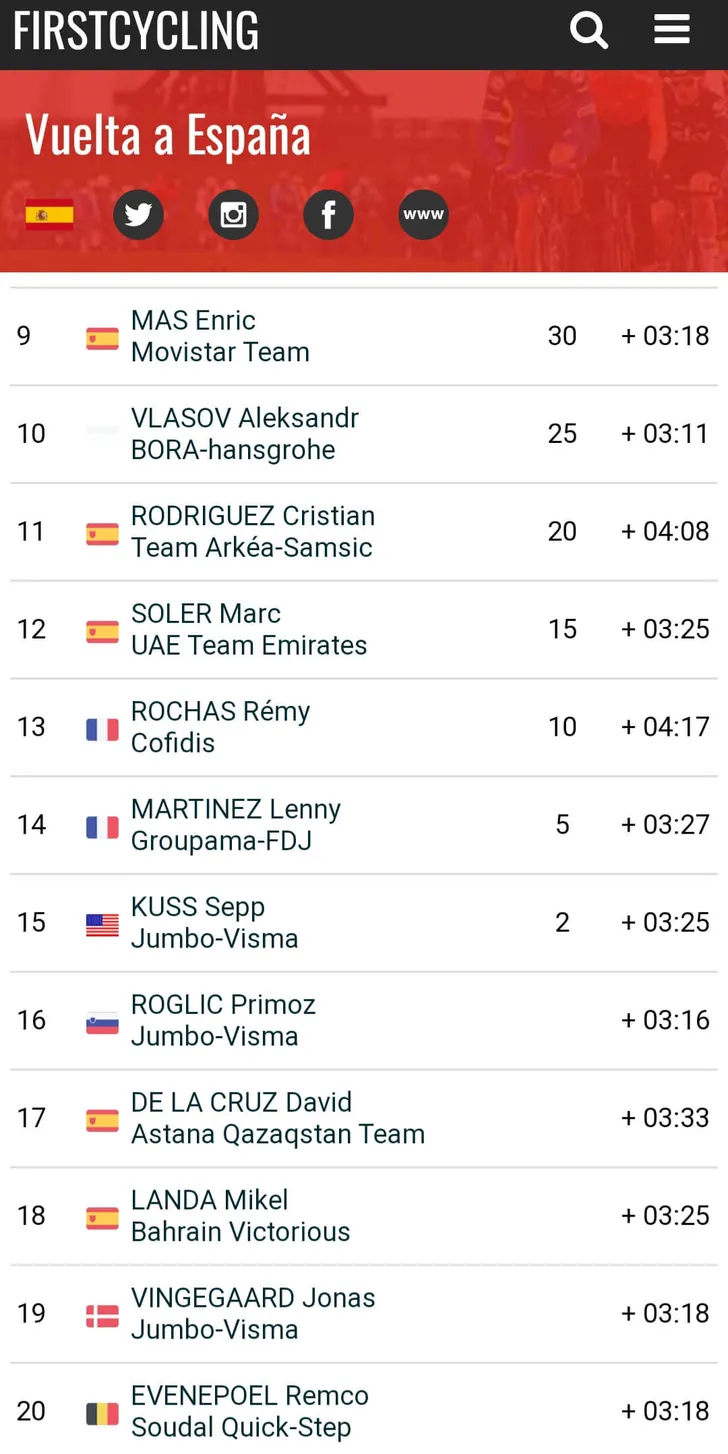Open the Vuelta's Facebook page
The image size is (728, 1454).
328,215
